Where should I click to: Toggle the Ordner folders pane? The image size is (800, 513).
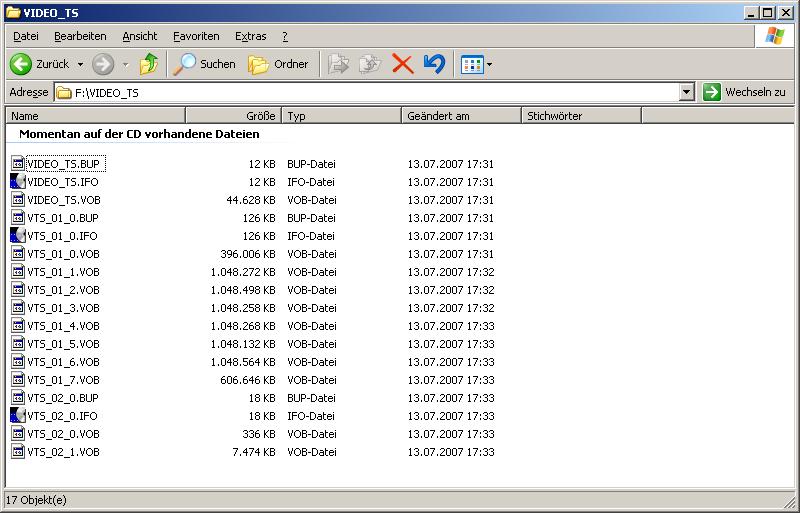278,64
